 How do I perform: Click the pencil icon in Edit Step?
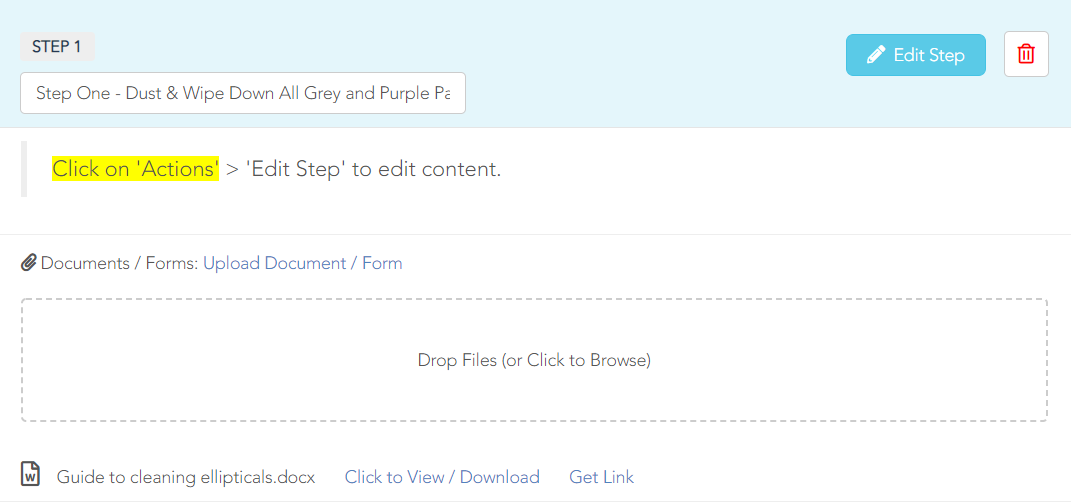tap(876, 55)
